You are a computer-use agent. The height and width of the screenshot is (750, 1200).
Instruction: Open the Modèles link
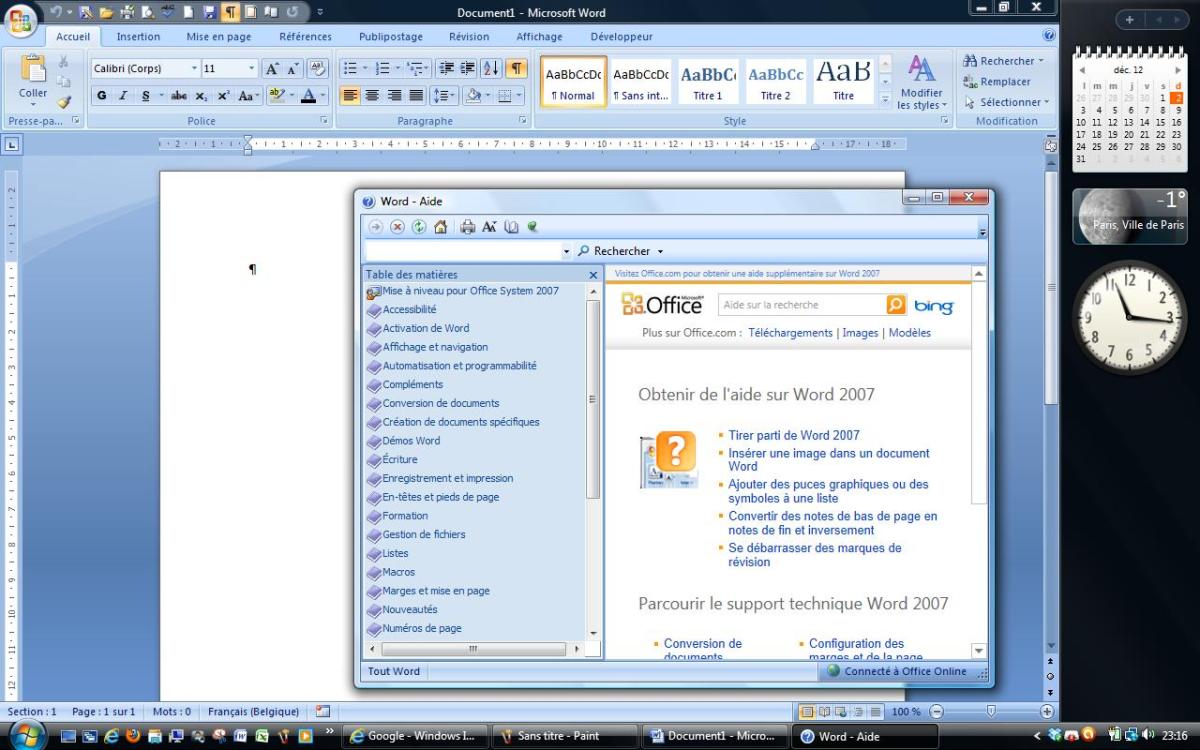tap(910, 333)
